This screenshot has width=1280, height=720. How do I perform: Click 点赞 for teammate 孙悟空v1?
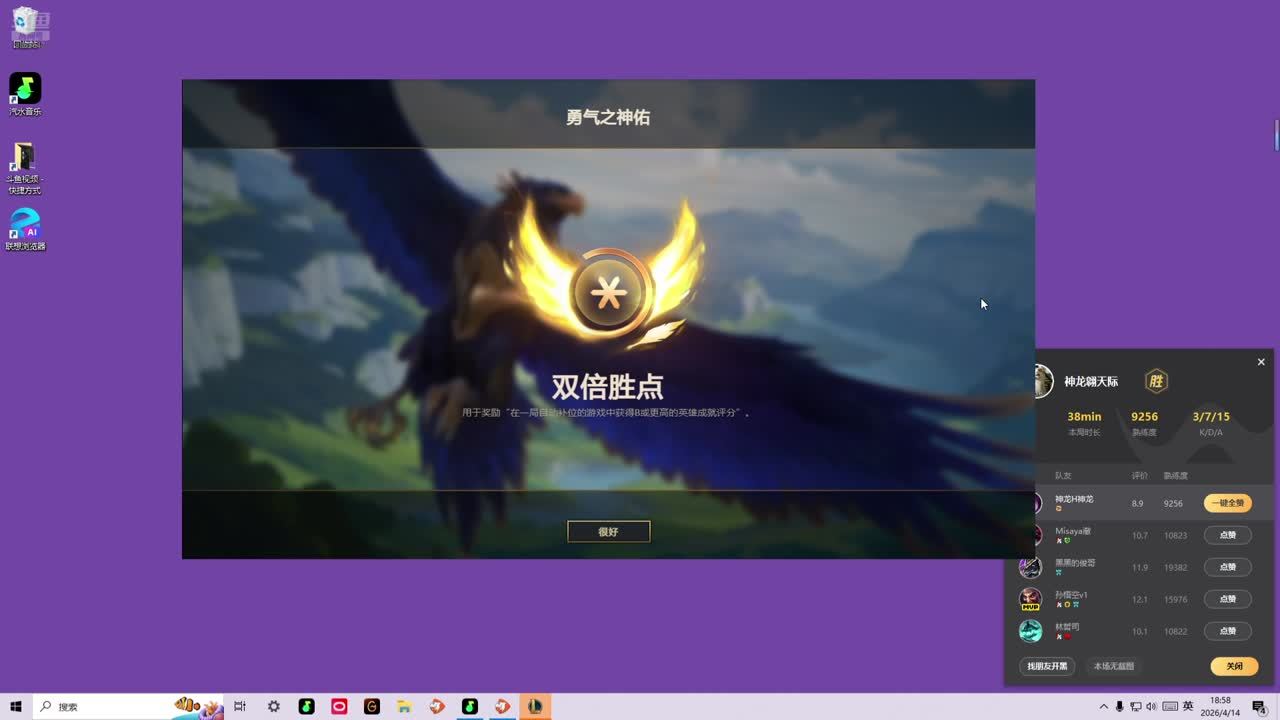(x=1227, y=599)
